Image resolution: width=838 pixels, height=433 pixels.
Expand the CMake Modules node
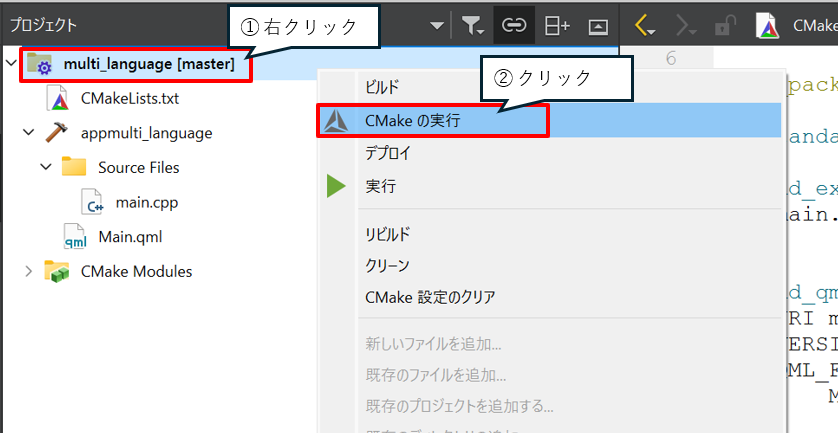click(28, 271)
